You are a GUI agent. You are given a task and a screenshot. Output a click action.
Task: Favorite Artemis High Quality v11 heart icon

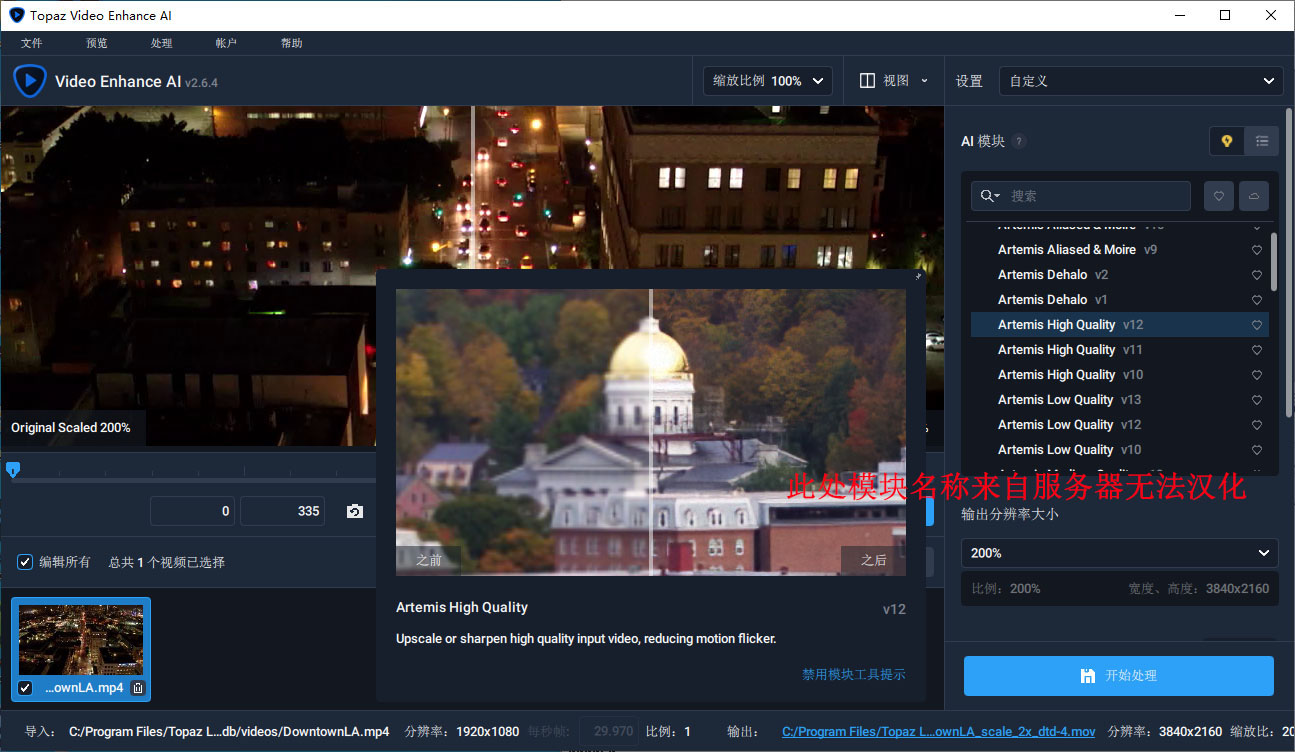pyautogui.click(x=1257, y=350)
